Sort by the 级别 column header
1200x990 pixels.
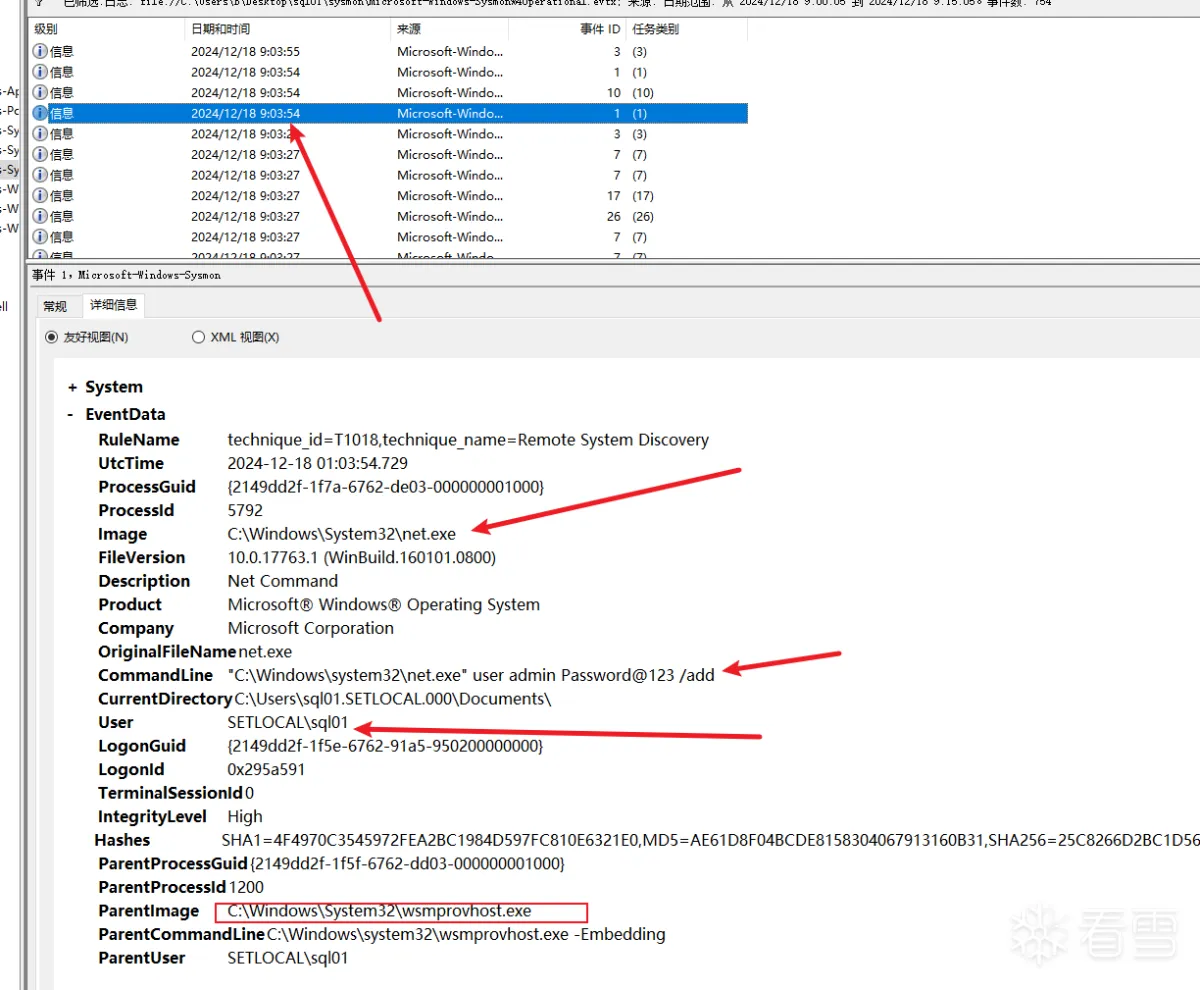pyautogui.click(x=105, y=29)
